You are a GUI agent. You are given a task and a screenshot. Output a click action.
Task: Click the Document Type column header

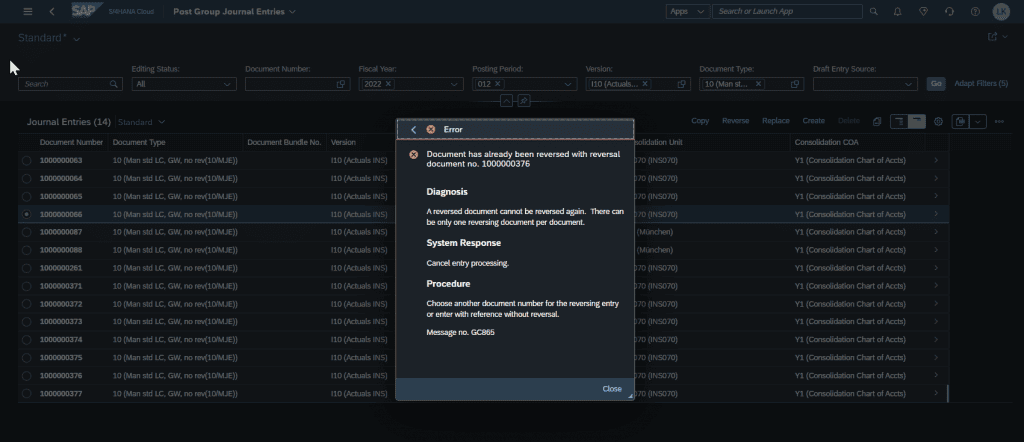pyautogui.click(x=139, y=142)
